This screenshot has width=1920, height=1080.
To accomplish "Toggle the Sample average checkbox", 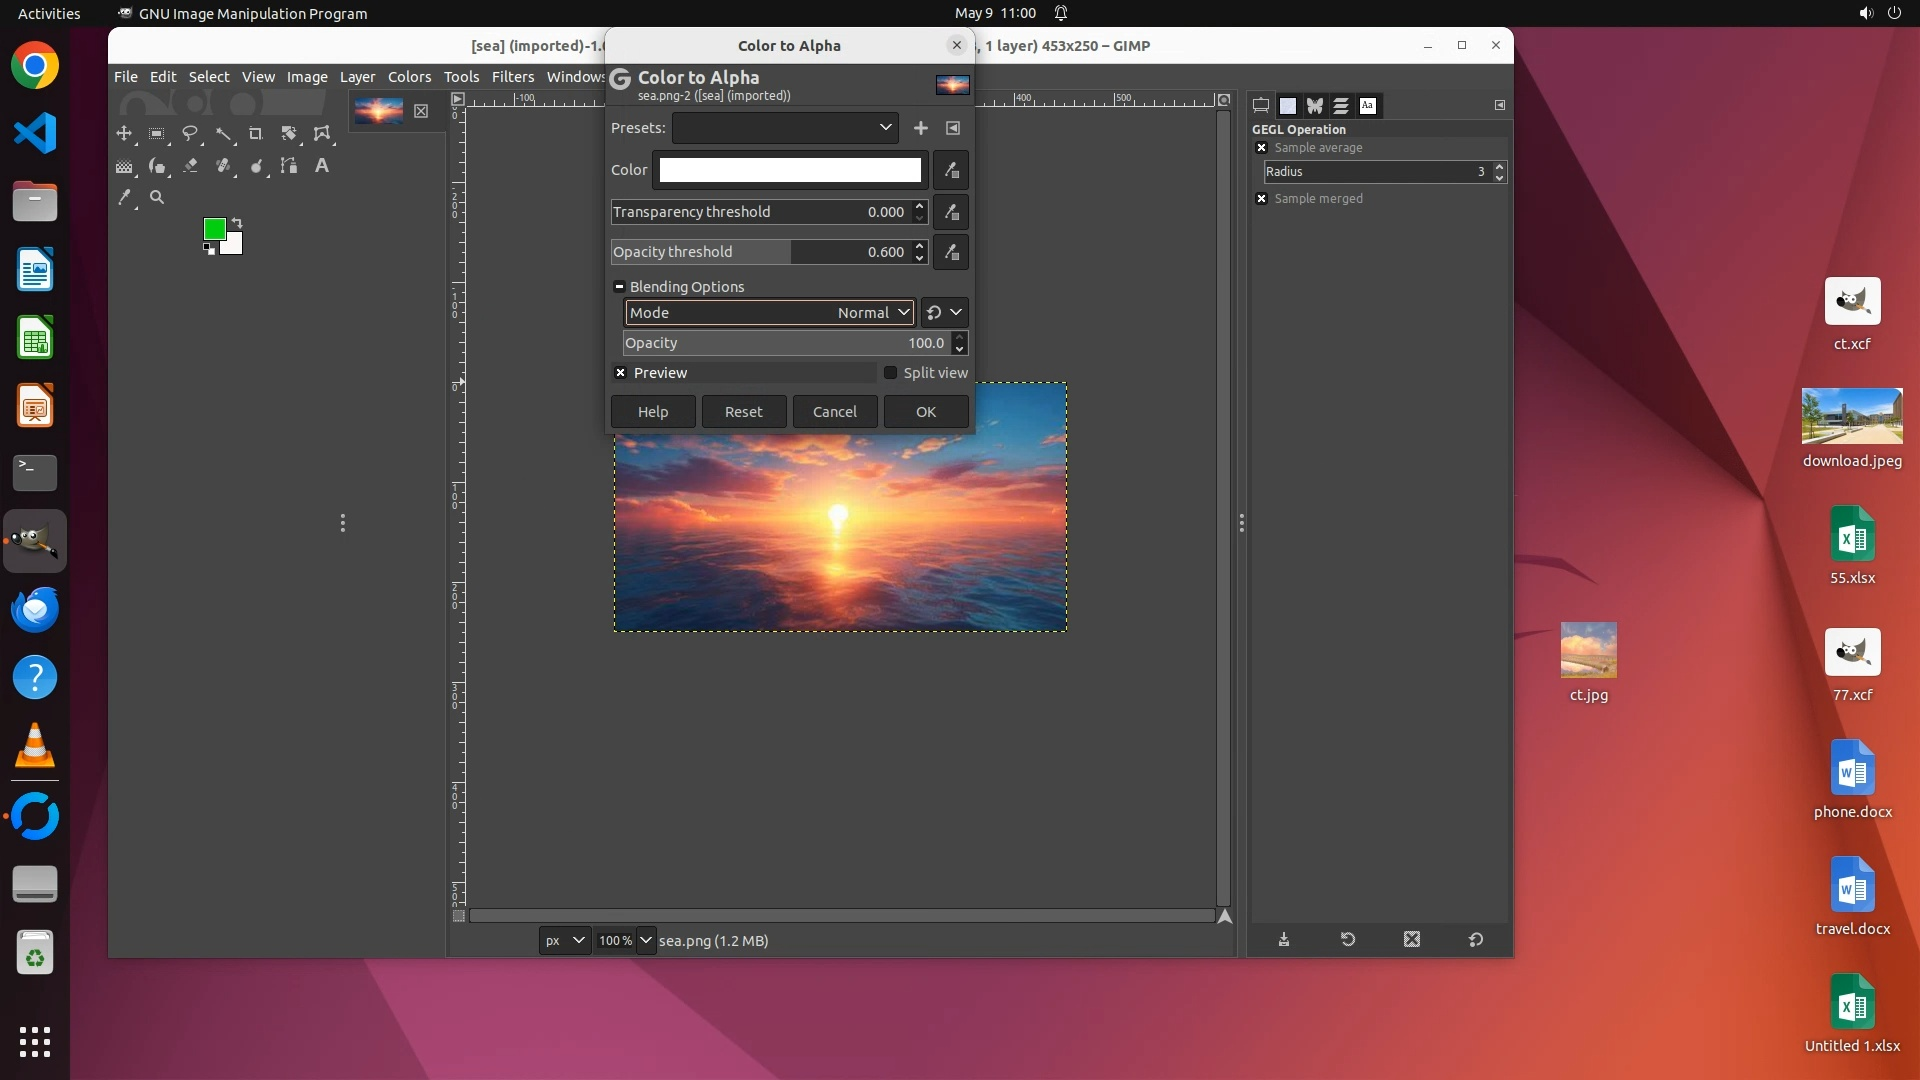I will point(1262,148).
